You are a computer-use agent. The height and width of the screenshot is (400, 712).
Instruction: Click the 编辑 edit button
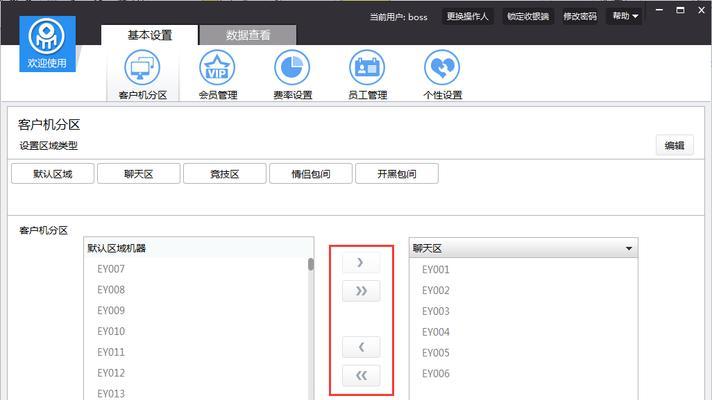tap(674, 145)
